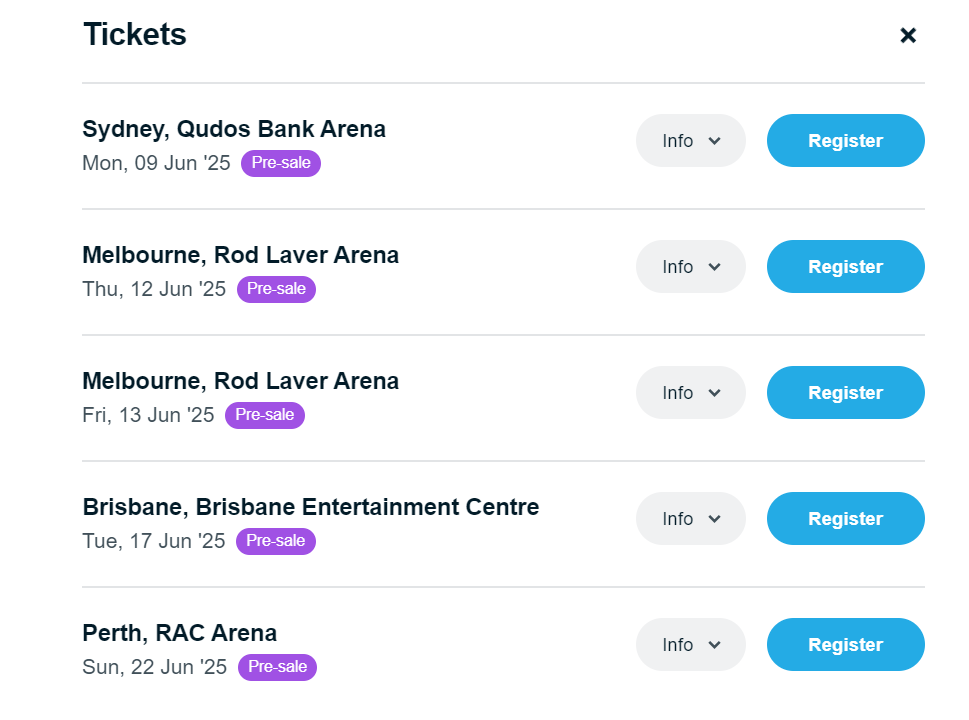Expand Info for Melbourne 13 Jun show
Screen dimensions: 969x720
tap(691, 393)
